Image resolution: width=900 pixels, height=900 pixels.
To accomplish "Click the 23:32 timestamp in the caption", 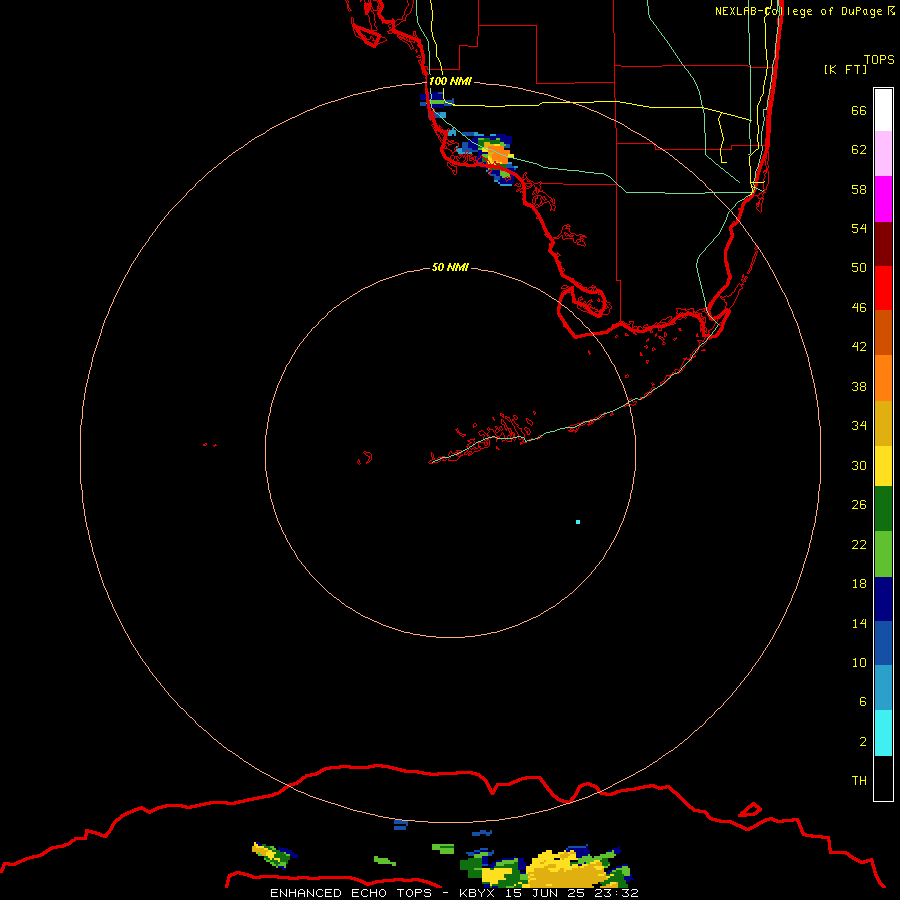I will 616,893.
